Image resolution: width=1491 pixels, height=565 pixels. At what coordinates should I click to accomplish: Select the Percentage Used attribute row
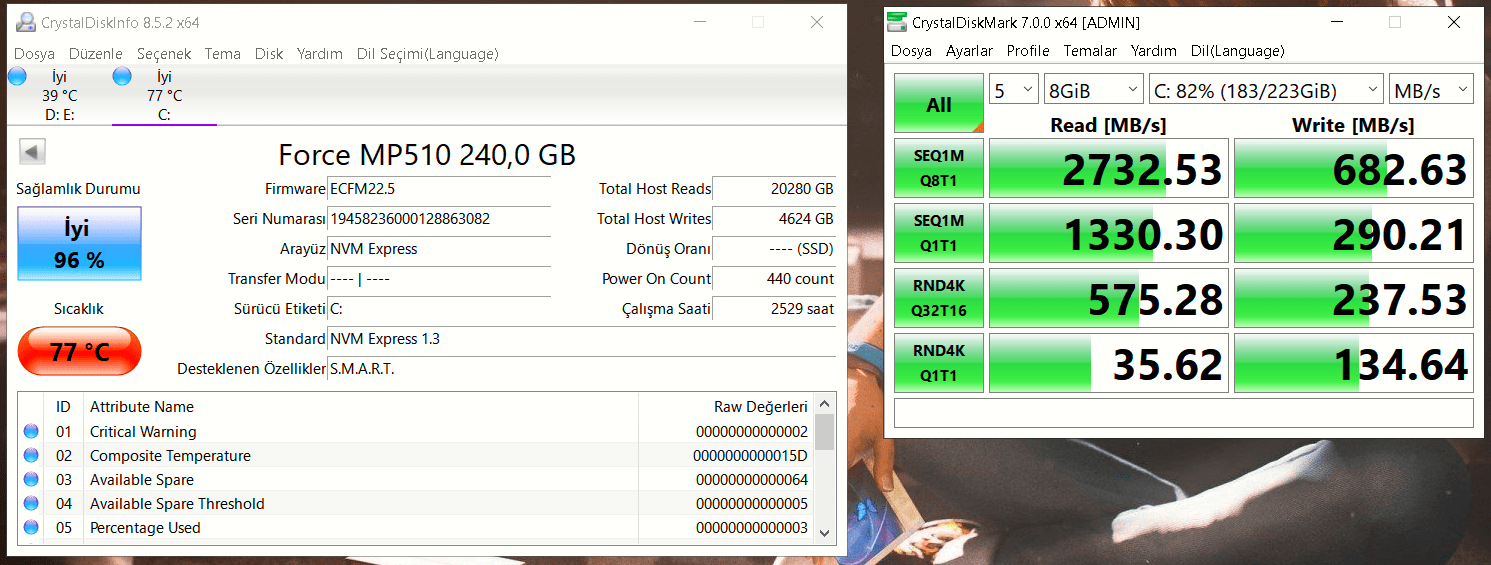pos(416,528)
